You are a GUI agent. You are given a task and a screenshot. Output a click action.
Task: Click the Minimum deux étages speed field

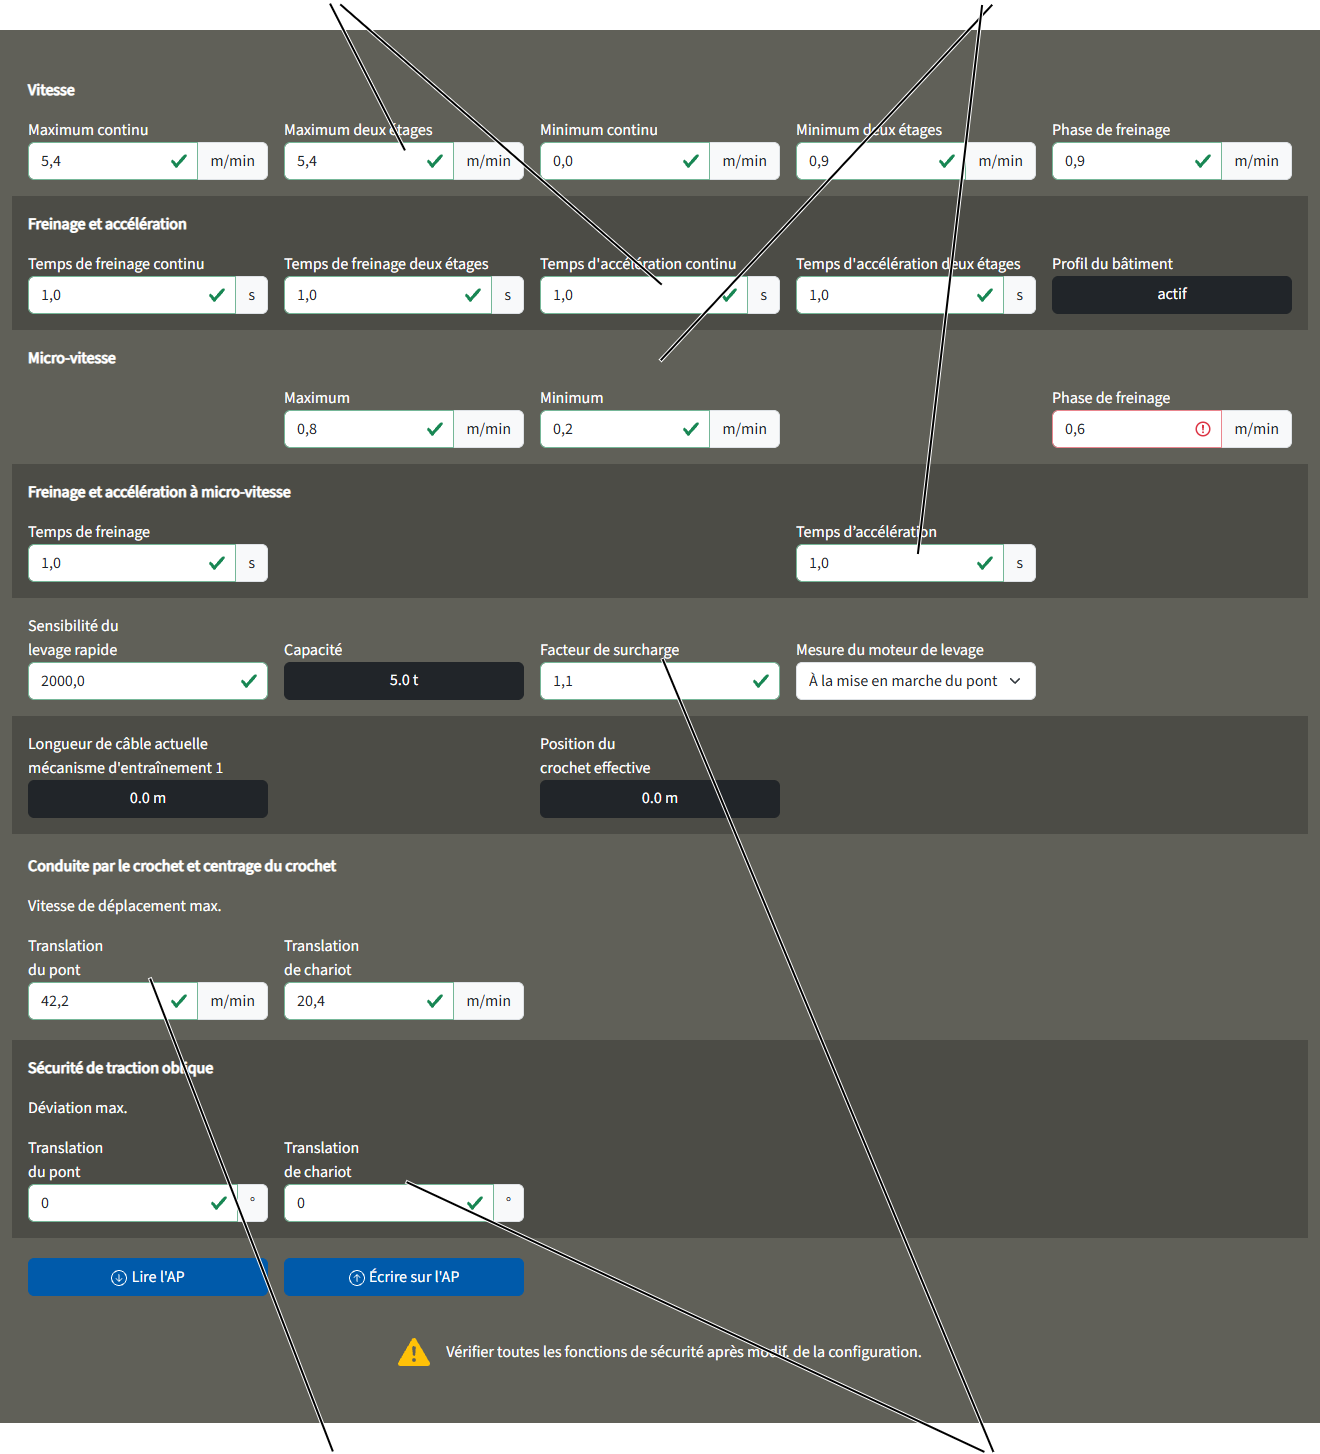pyautogui.click(x=881, y=161)
